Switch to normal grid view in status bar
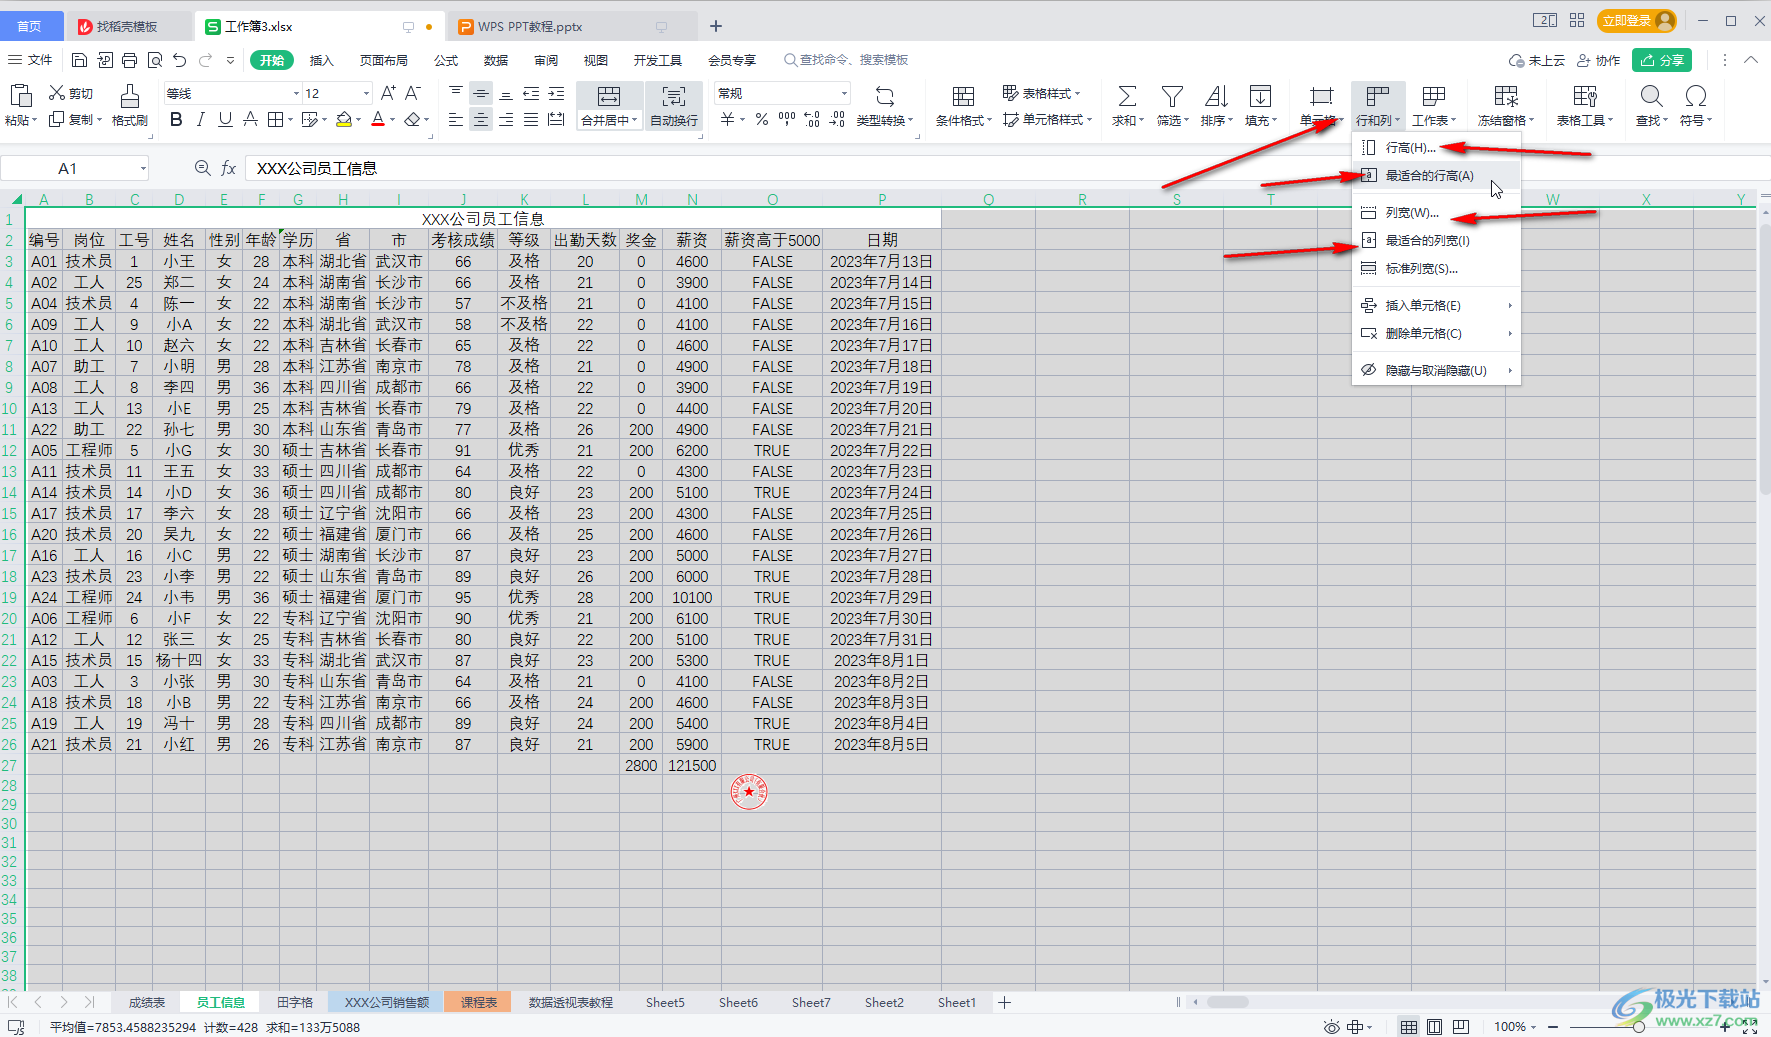The width and height of the screenshot is (1771, 1037). [x=1408, y=1027]
